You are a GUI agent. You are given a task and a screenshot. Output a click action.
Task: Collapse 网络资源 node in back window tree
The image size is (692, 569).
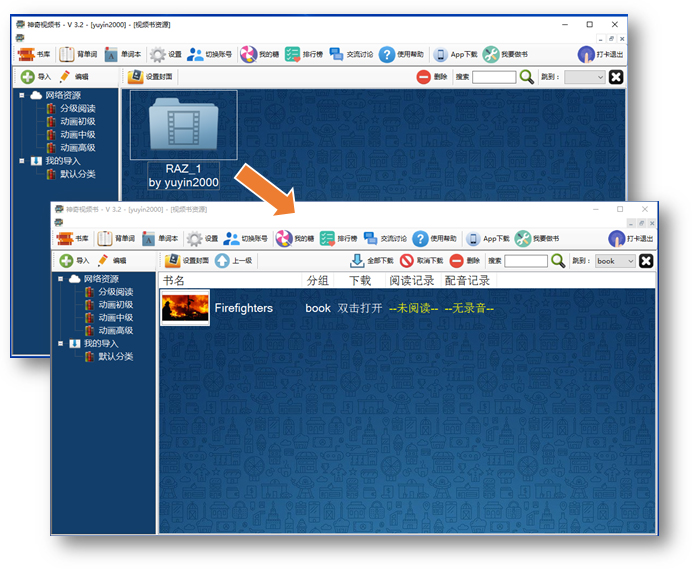(22, 95)
